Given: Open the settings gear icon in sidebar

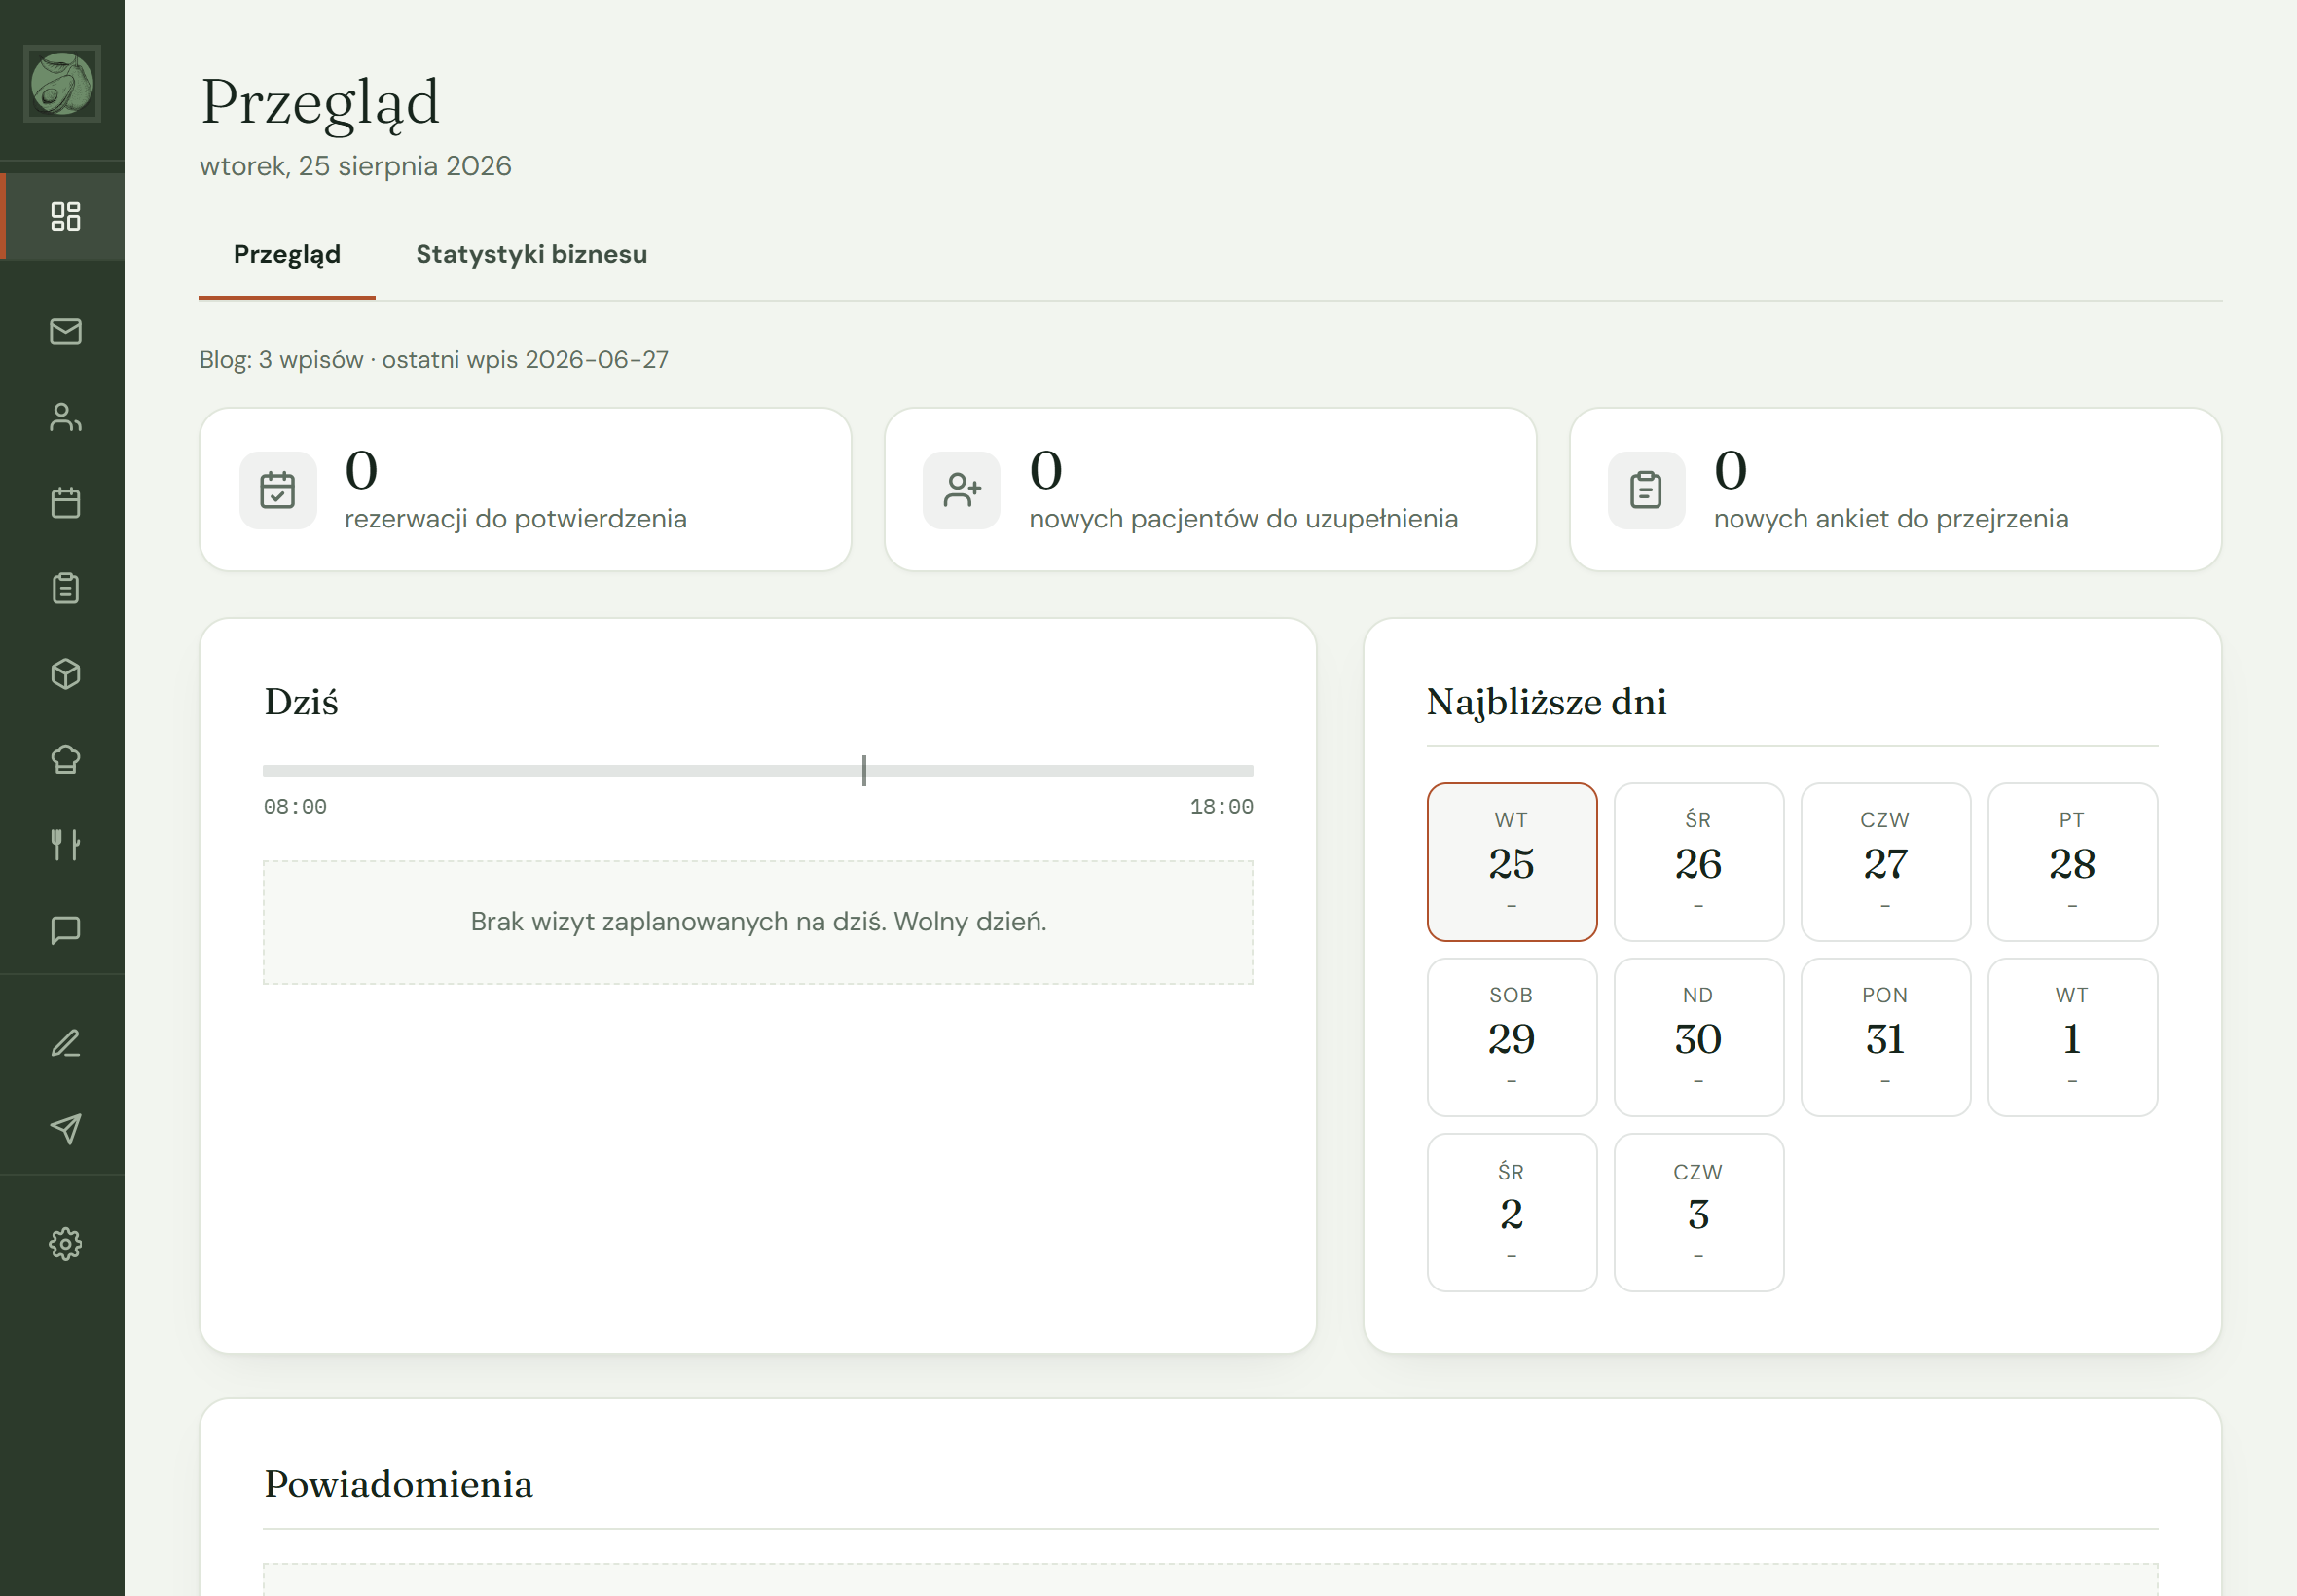Looking at the screenshot, I should click(65, 1244).
